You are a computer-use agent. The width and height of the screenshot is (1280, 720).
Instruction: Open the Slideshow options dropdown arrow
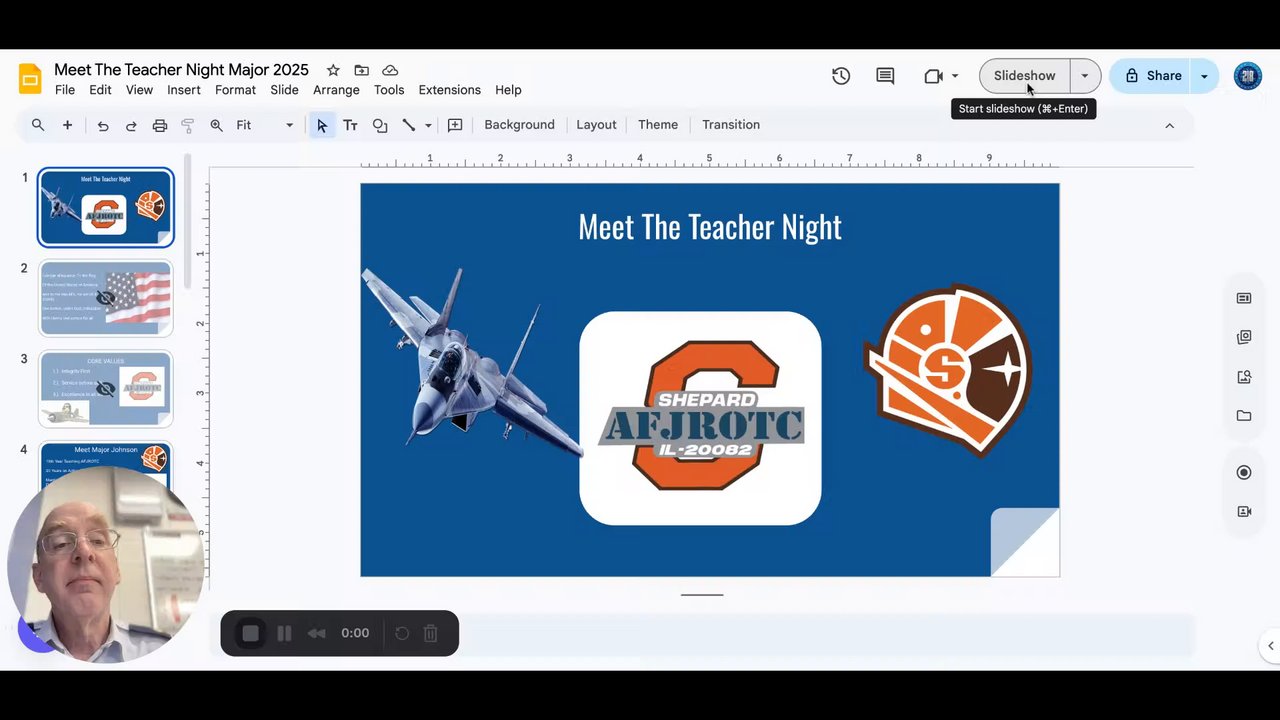pyautogui.click(x=1085, y=76)
